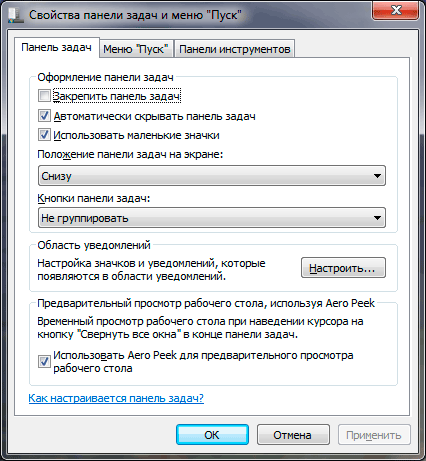Viewport: 426px width, 461px height.
Task: Open the Как настраивается панель задач? link
Action: (116, 398)
